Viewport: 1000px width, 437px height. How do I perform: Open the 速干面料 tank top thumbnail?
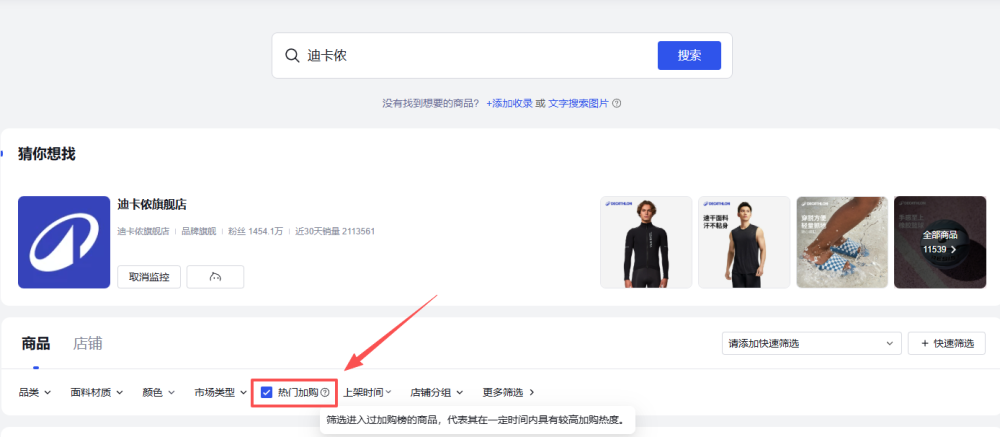[744, 242]
